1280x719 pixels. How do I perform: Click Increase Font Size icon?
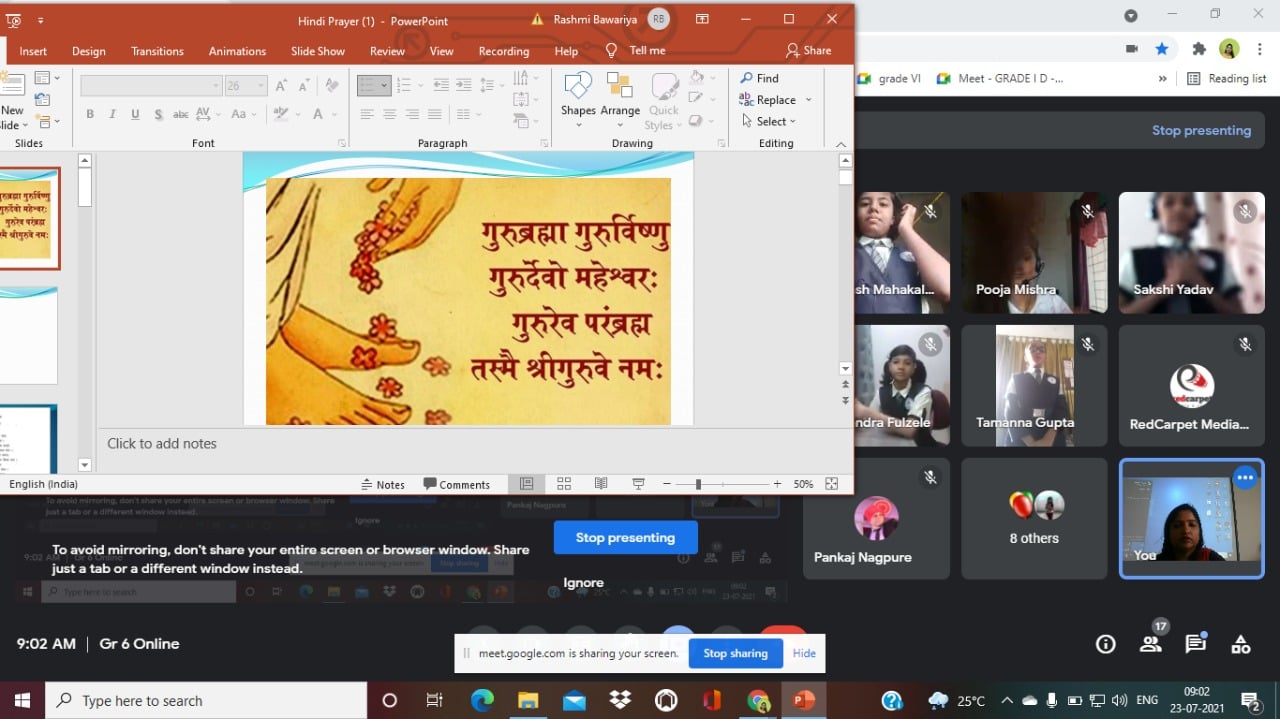(x=281, y=86)
